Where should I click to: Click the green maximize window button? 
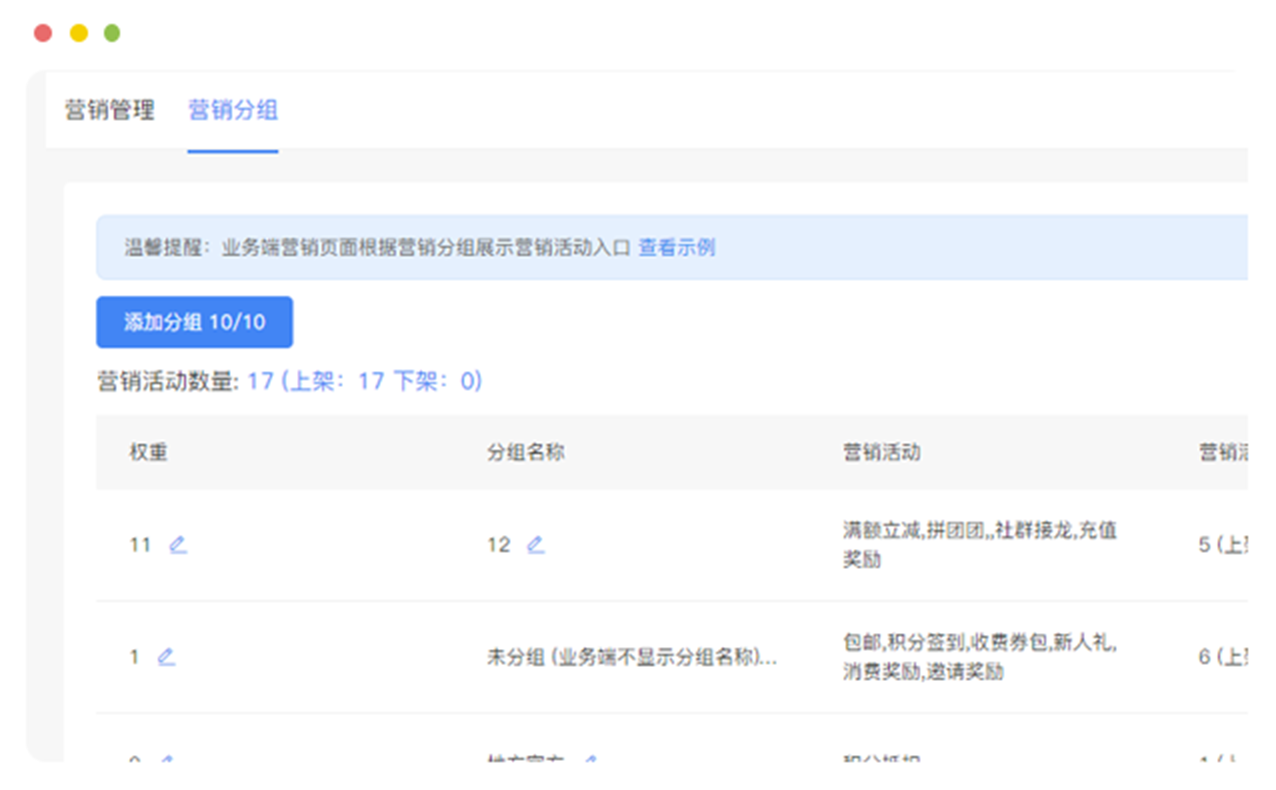112,33
